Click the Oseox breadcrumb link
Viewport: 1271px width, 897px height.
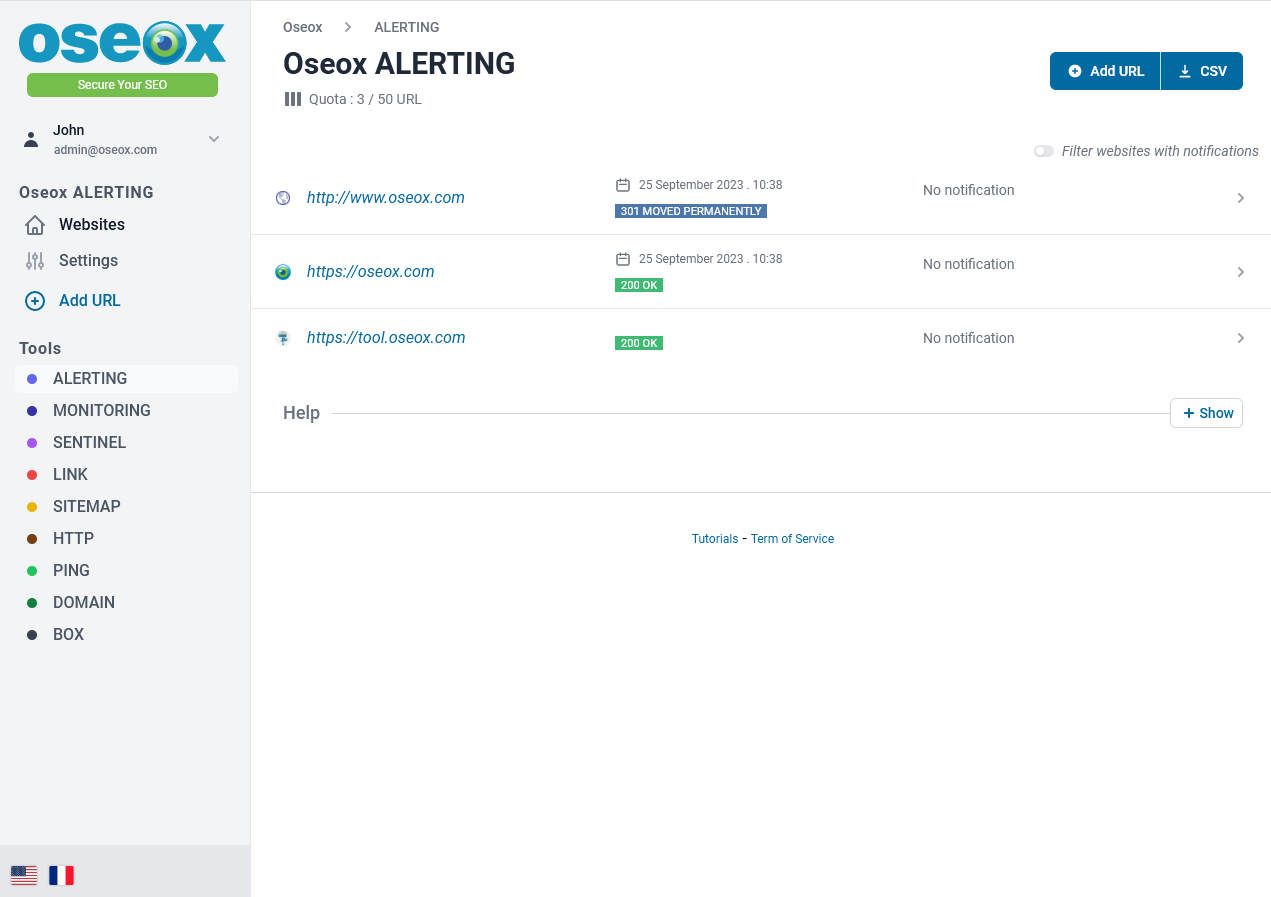[x=303, y=27]
